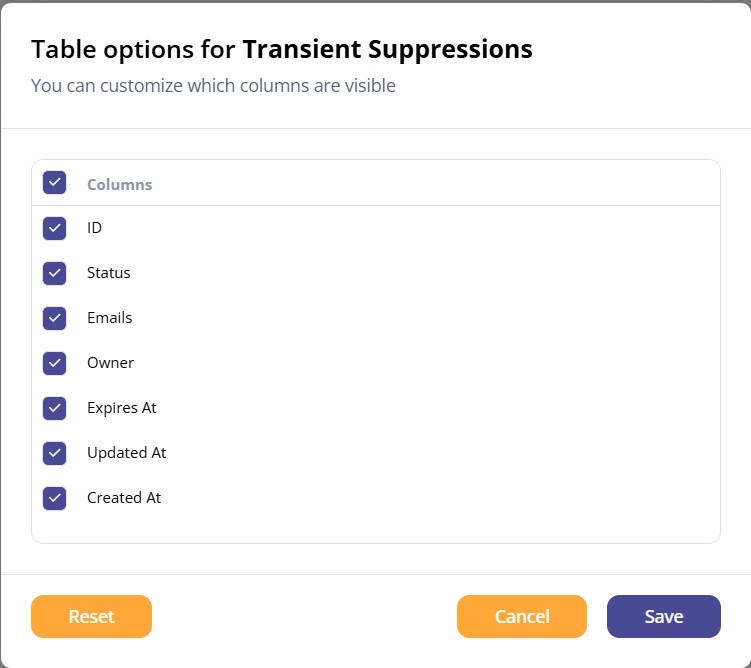Click the 'Owner' label text
The image size is (751, 668).
tap(110, 363)
